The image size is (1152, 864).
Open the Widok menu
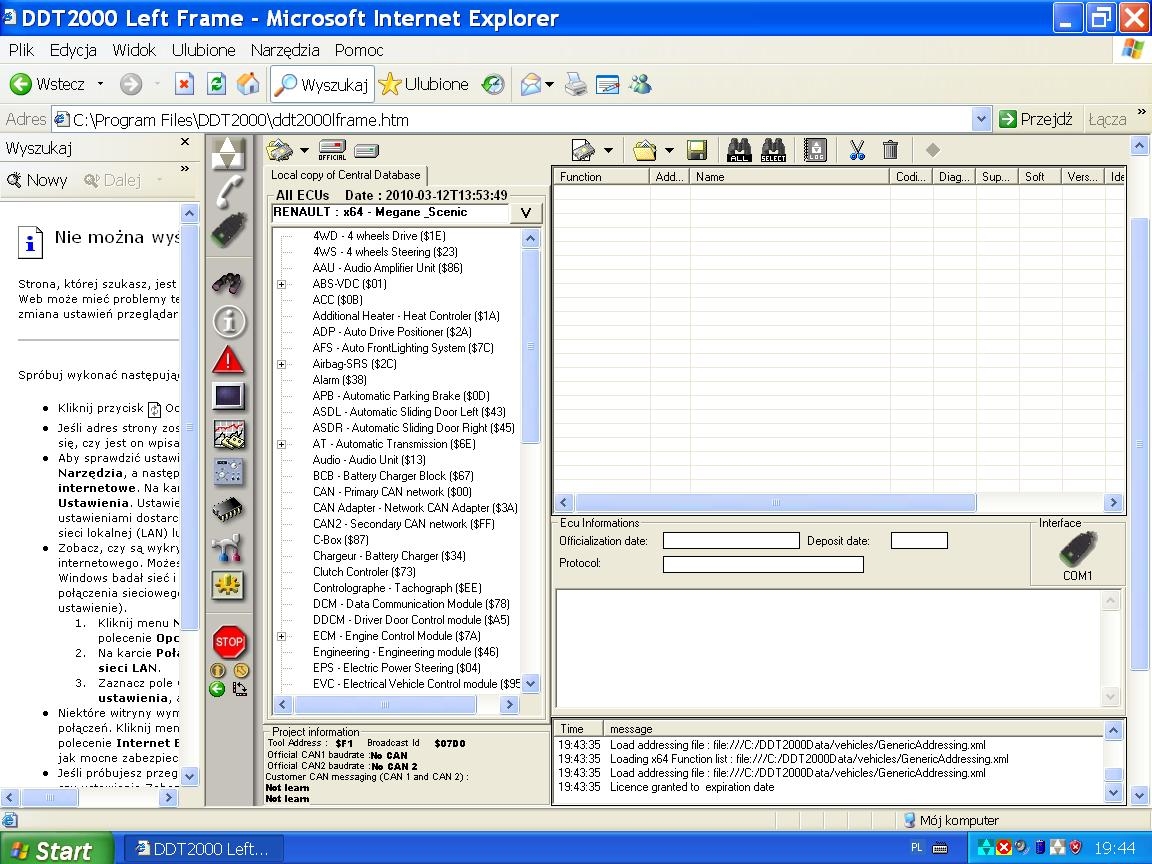coord(134,50)
